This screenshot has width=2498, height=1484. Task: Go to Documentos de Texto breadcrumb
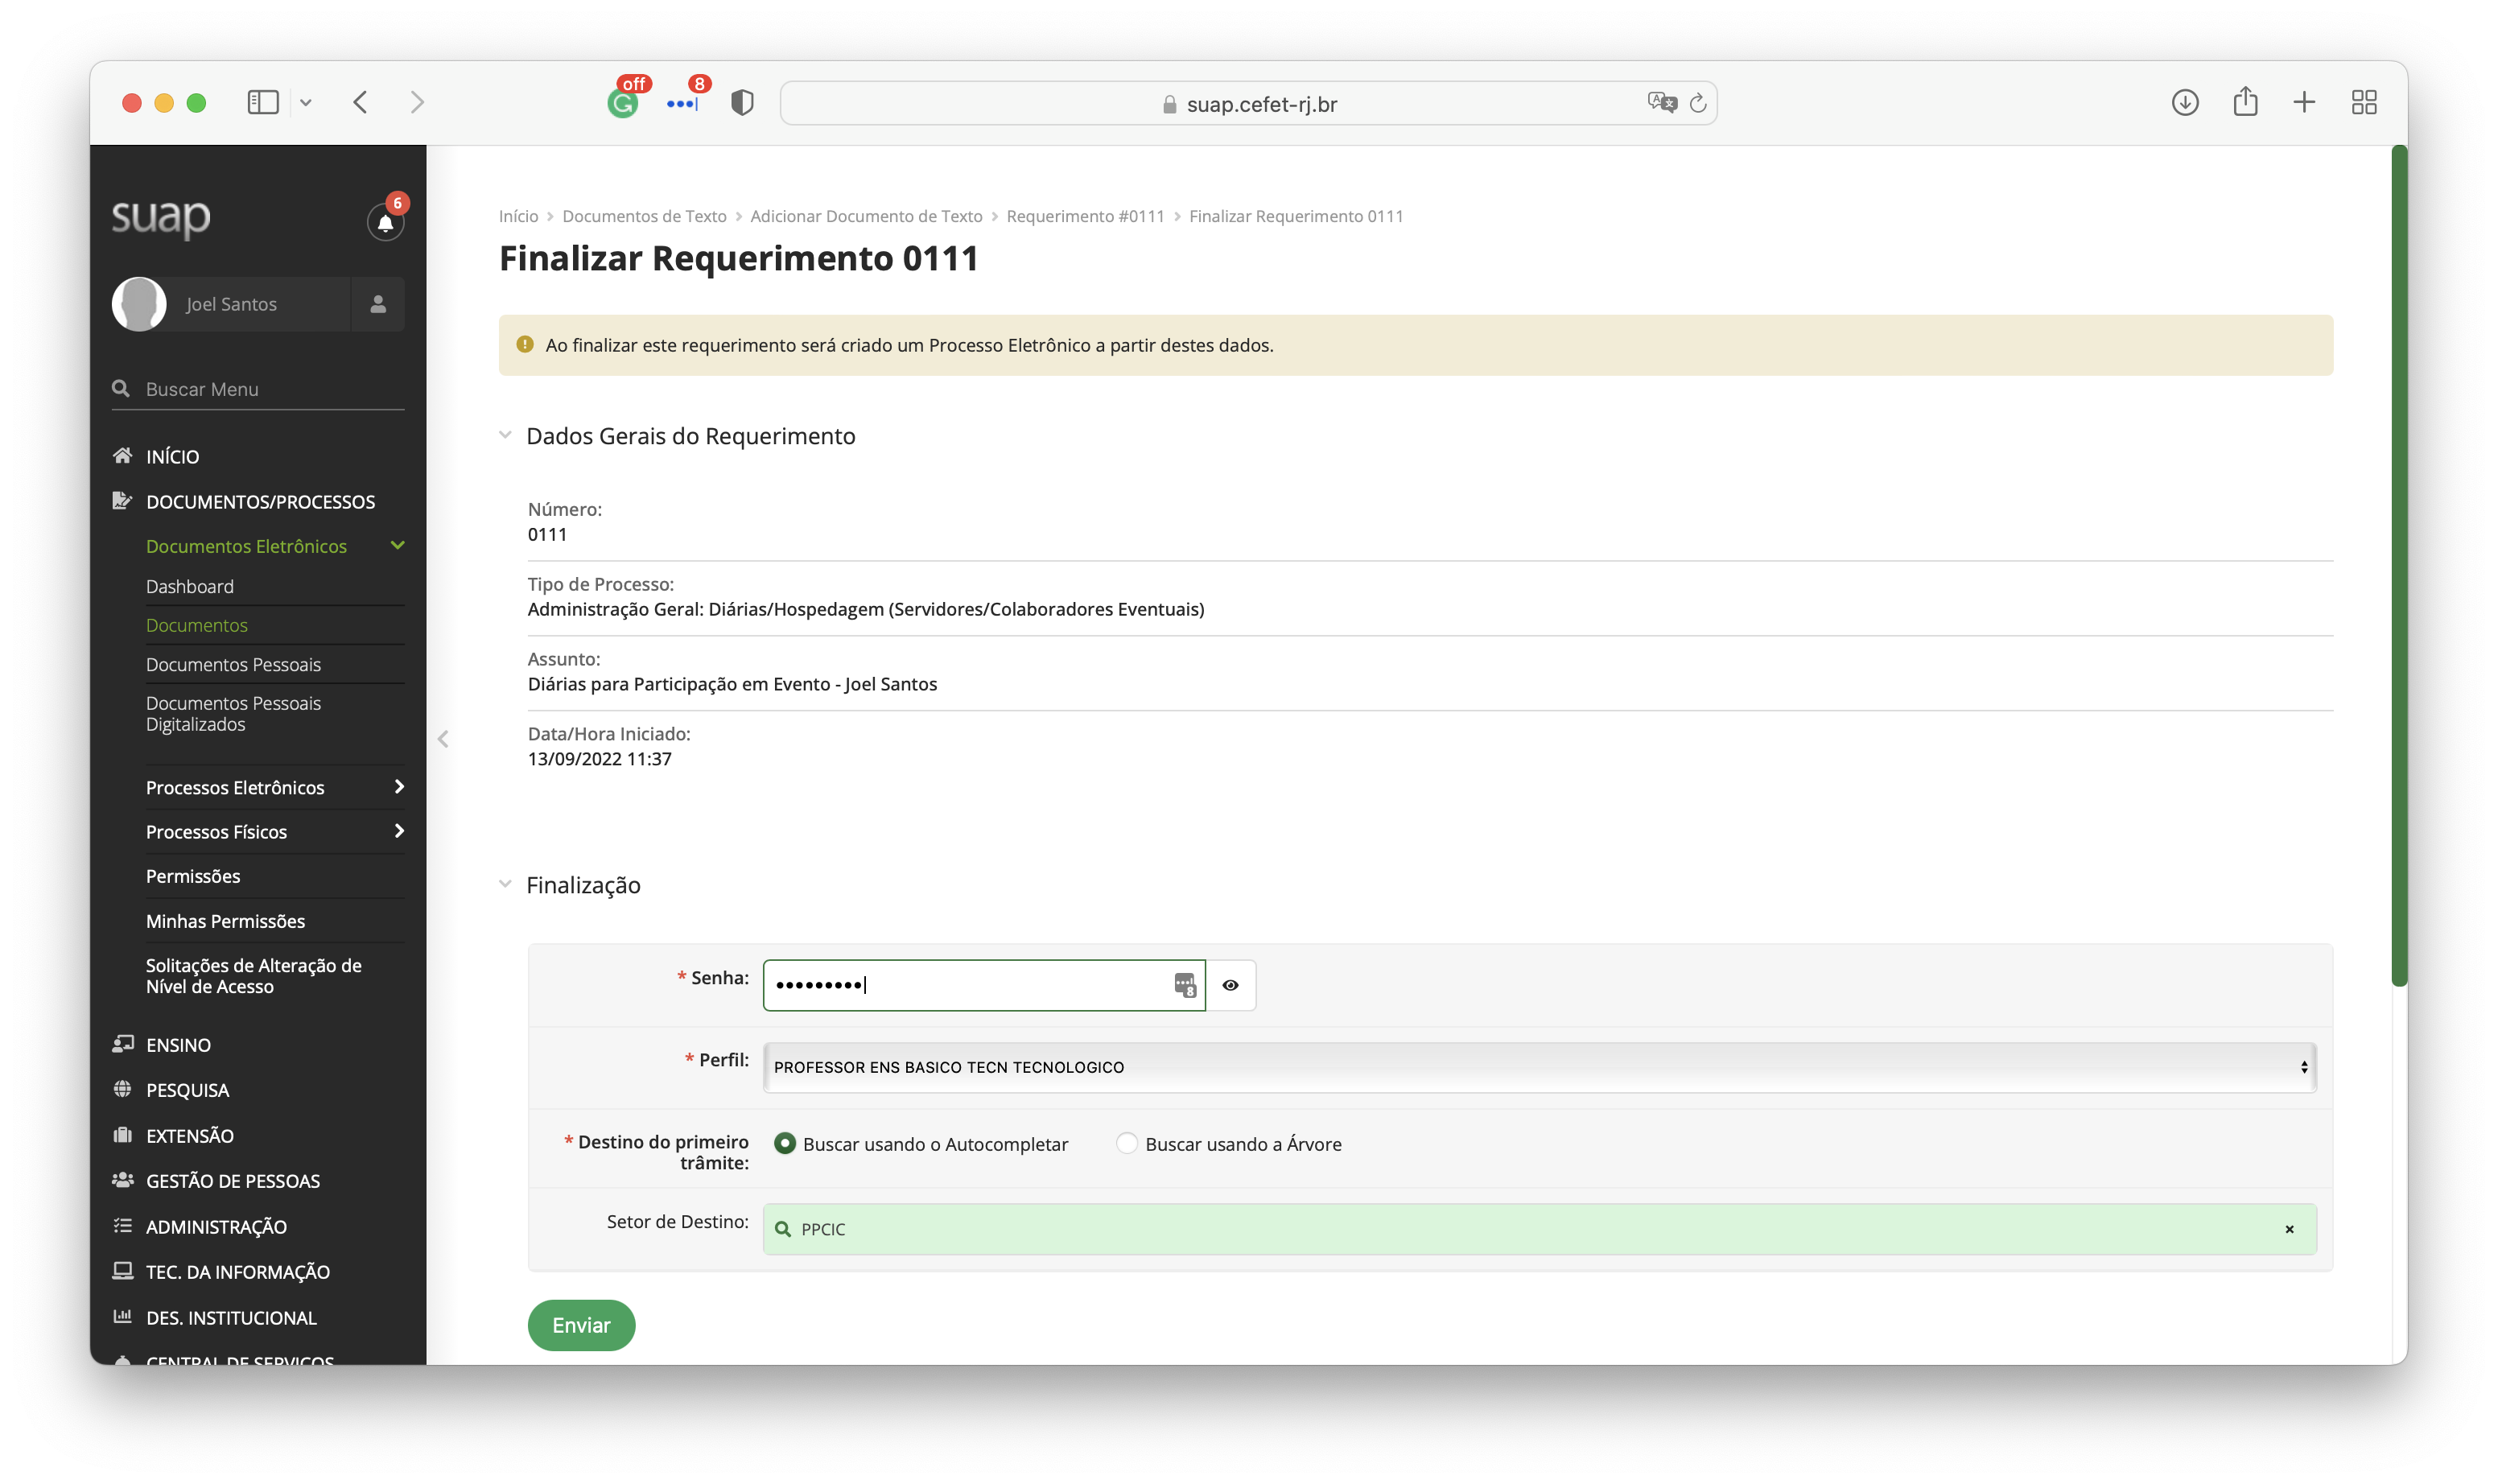point(644,216)
